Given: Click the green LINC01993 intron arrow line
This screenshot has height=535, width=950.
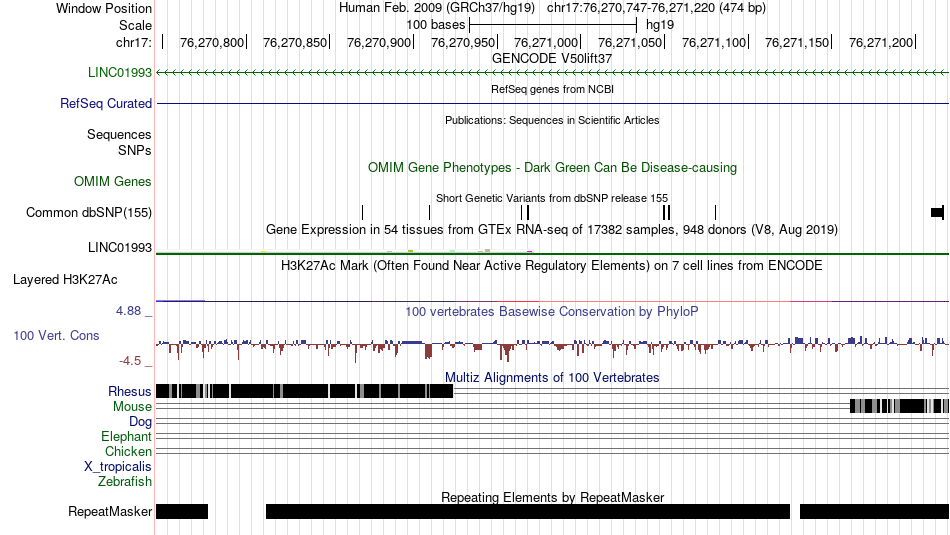Looking at the screenshot, I should click(552, 73).
